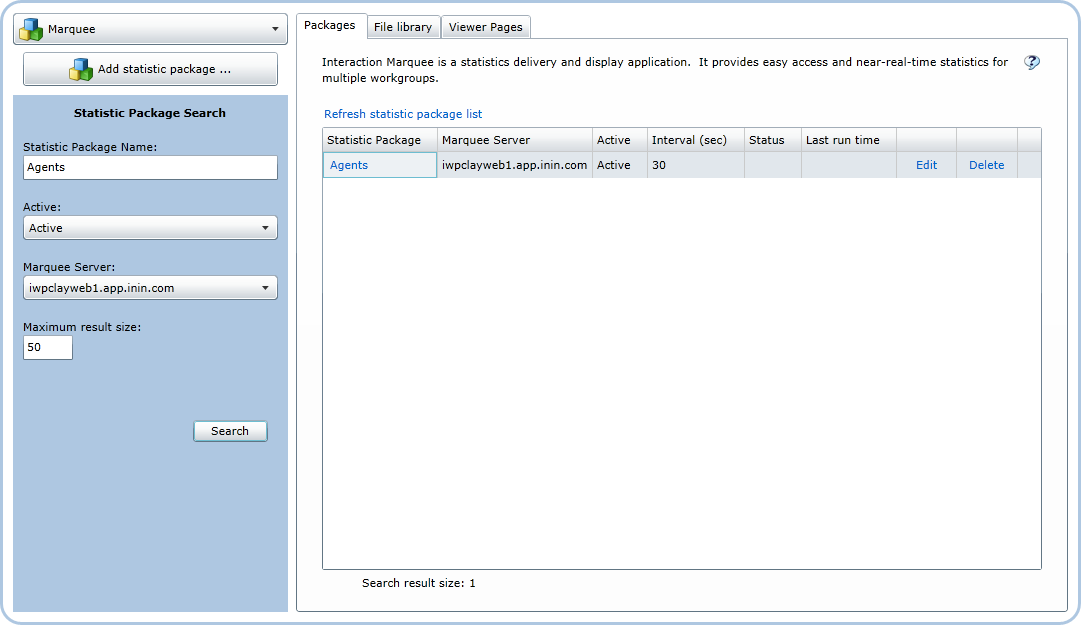
Task: Open the Marquee Server filter dropdown
Action: pyautogui.click(x=150, y=288)
